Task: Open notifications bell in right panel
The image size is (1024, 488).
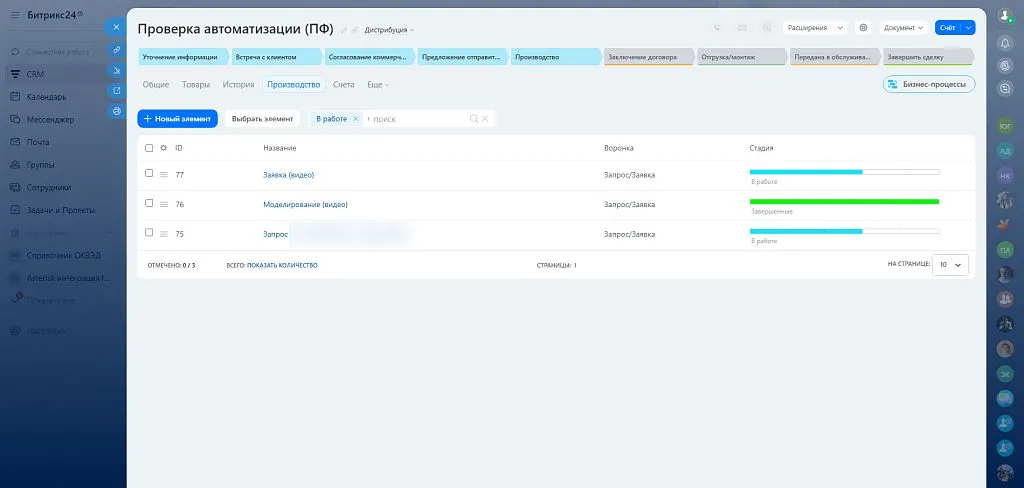Action: click(x=1005, y=42)
